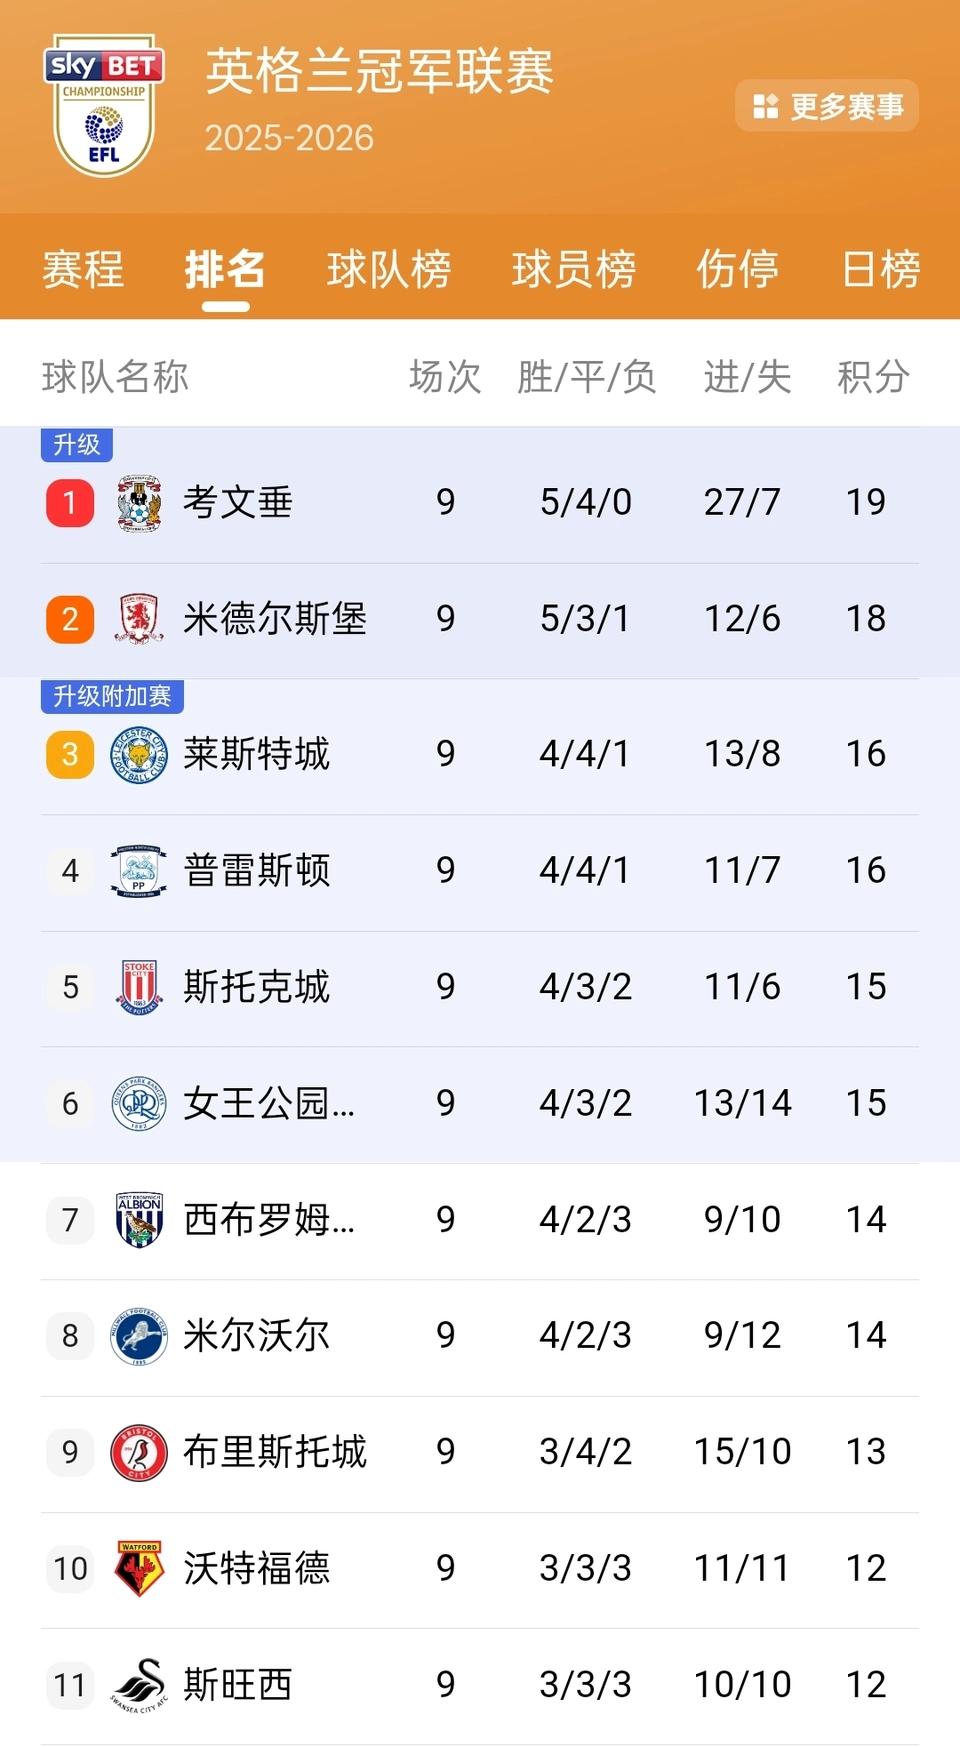Switch to the 赛程 tab
The height and width of the screenshot is (1747, 960).
pos(83,269)
